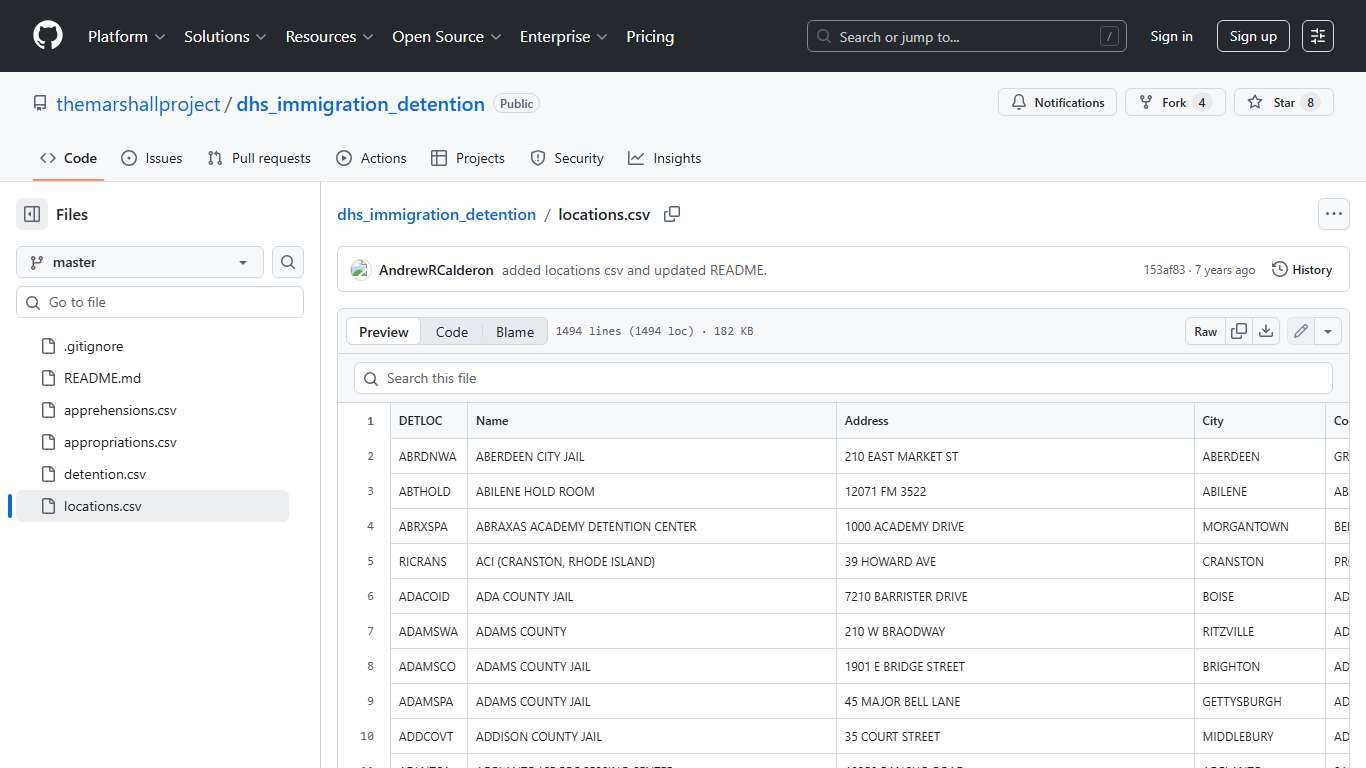The width and height of the screenshot is (1366, 768).
Task: Open the Issues tab
Action: click(151, 157)
